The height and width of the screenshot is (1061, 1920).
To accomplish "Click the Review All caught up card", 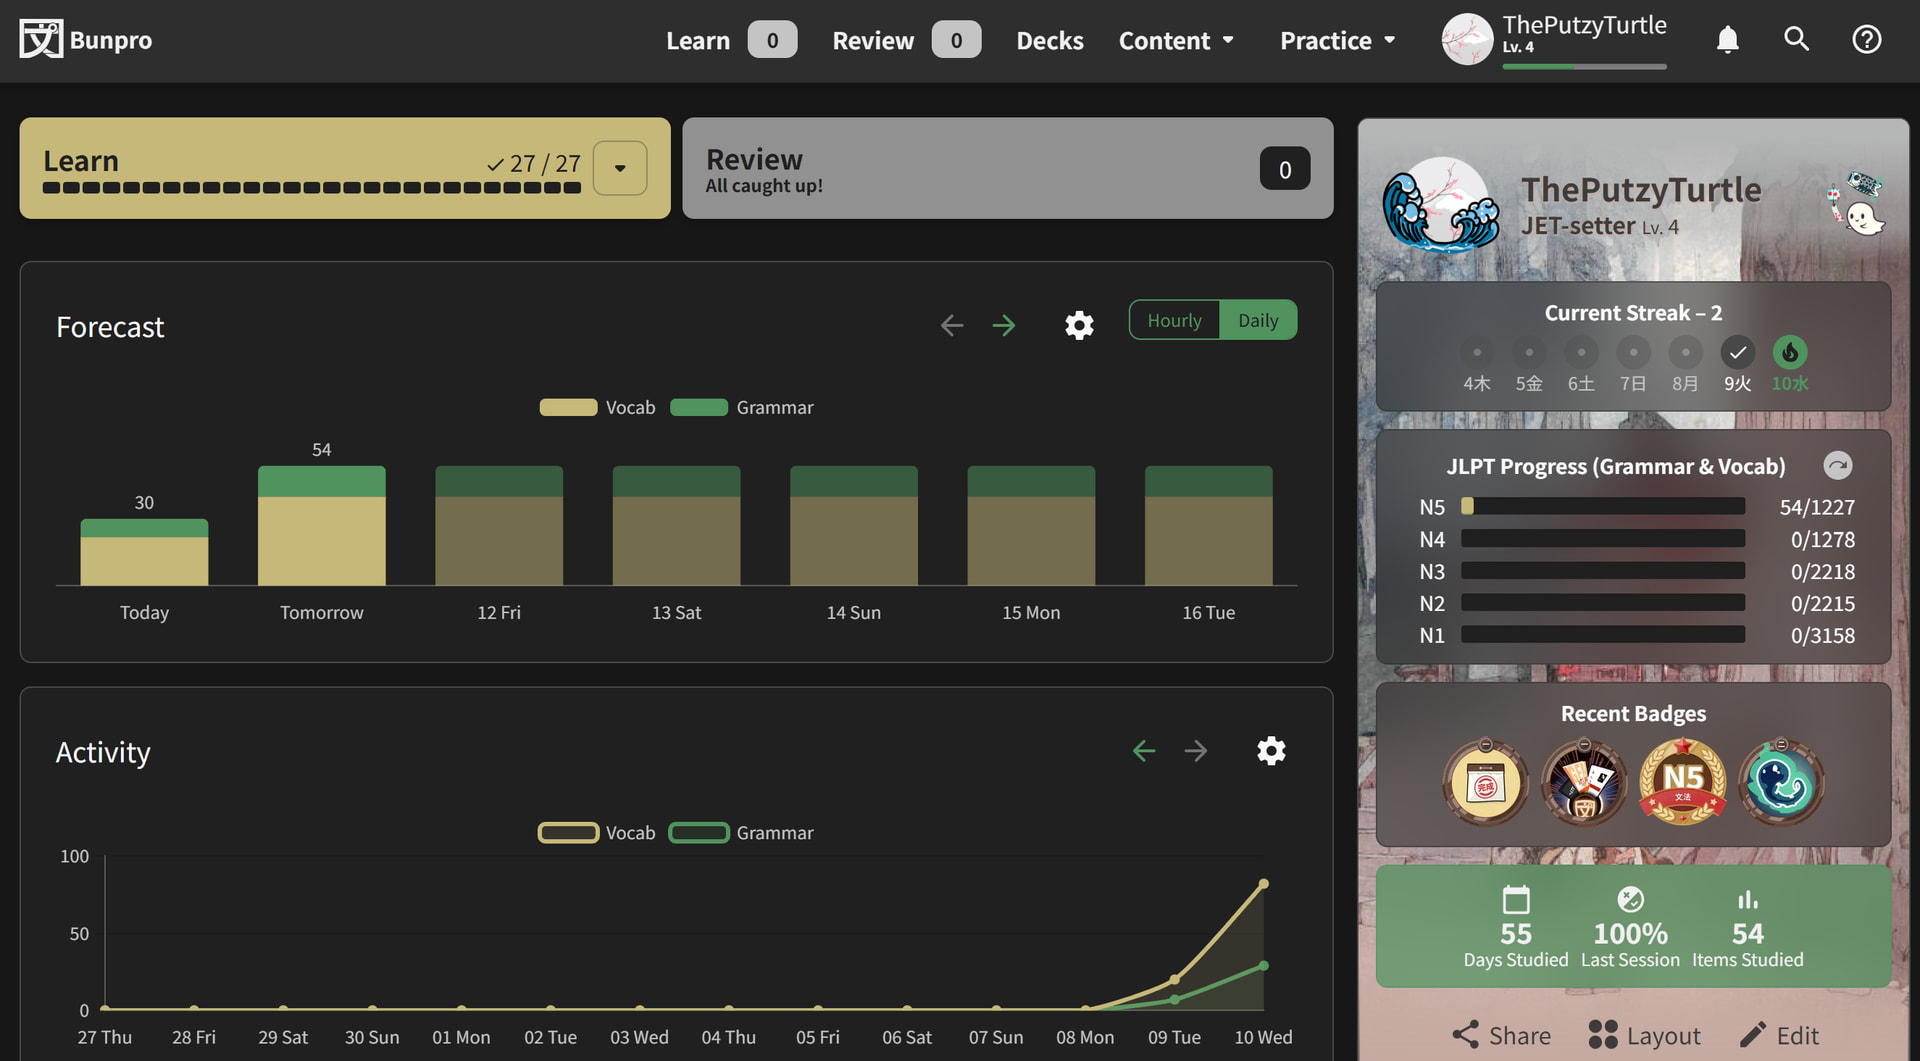I will 1008,168.
